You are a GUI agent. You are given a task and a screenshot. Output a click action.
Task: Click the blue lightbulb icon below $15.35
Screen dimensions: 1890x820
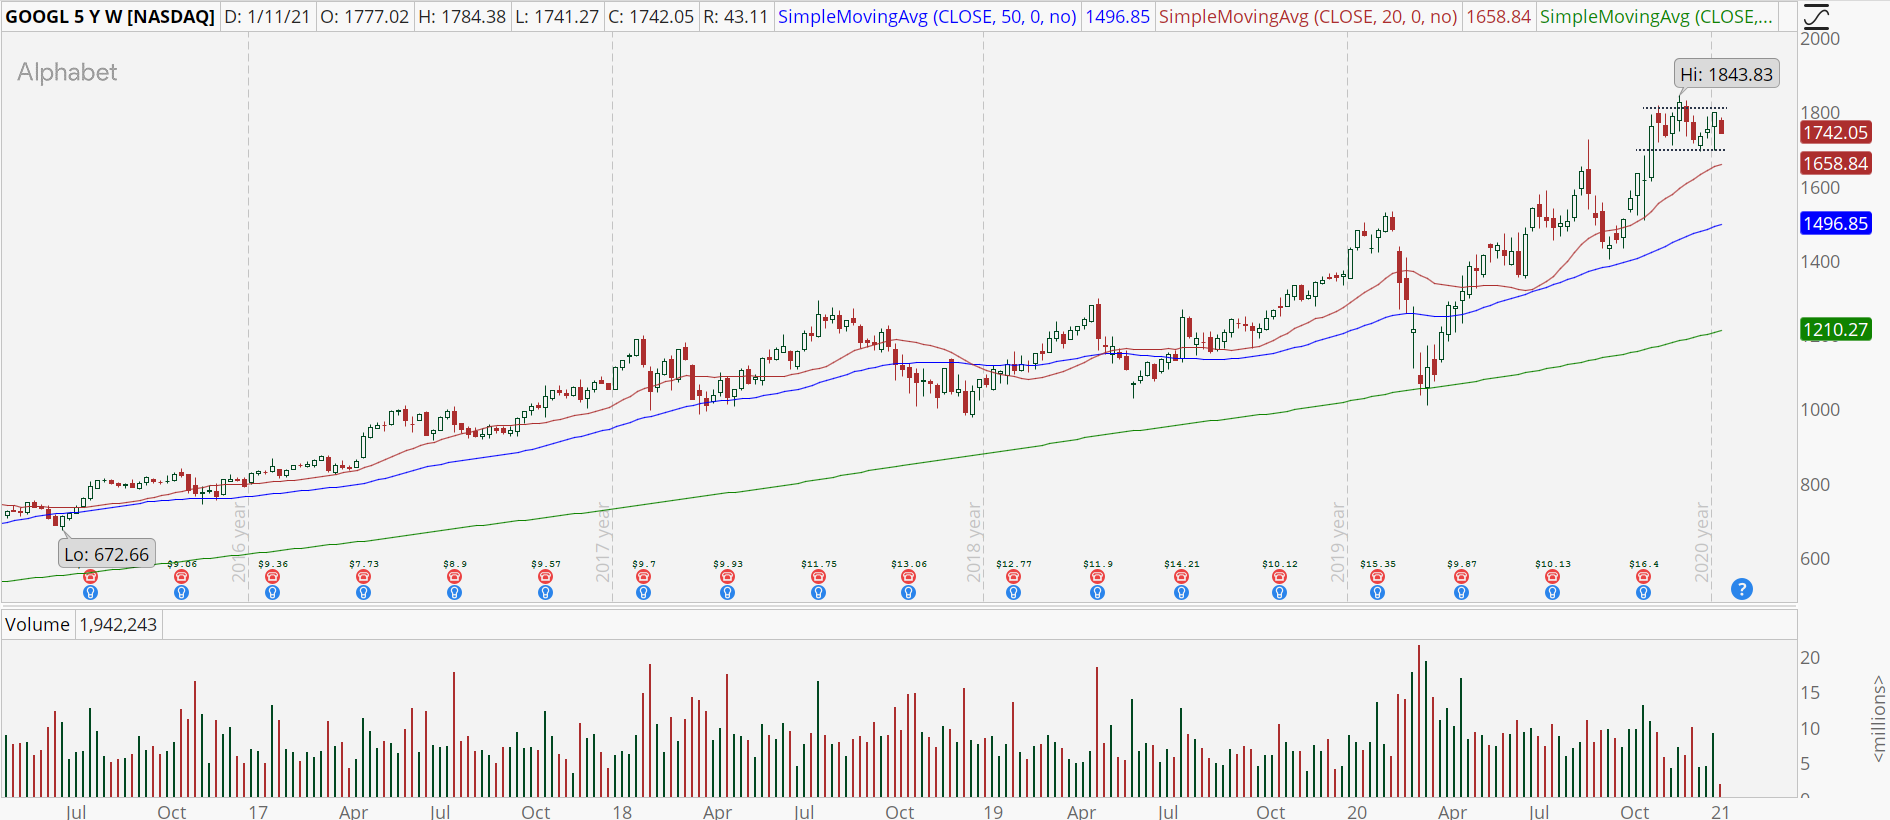click(1377, 592)
